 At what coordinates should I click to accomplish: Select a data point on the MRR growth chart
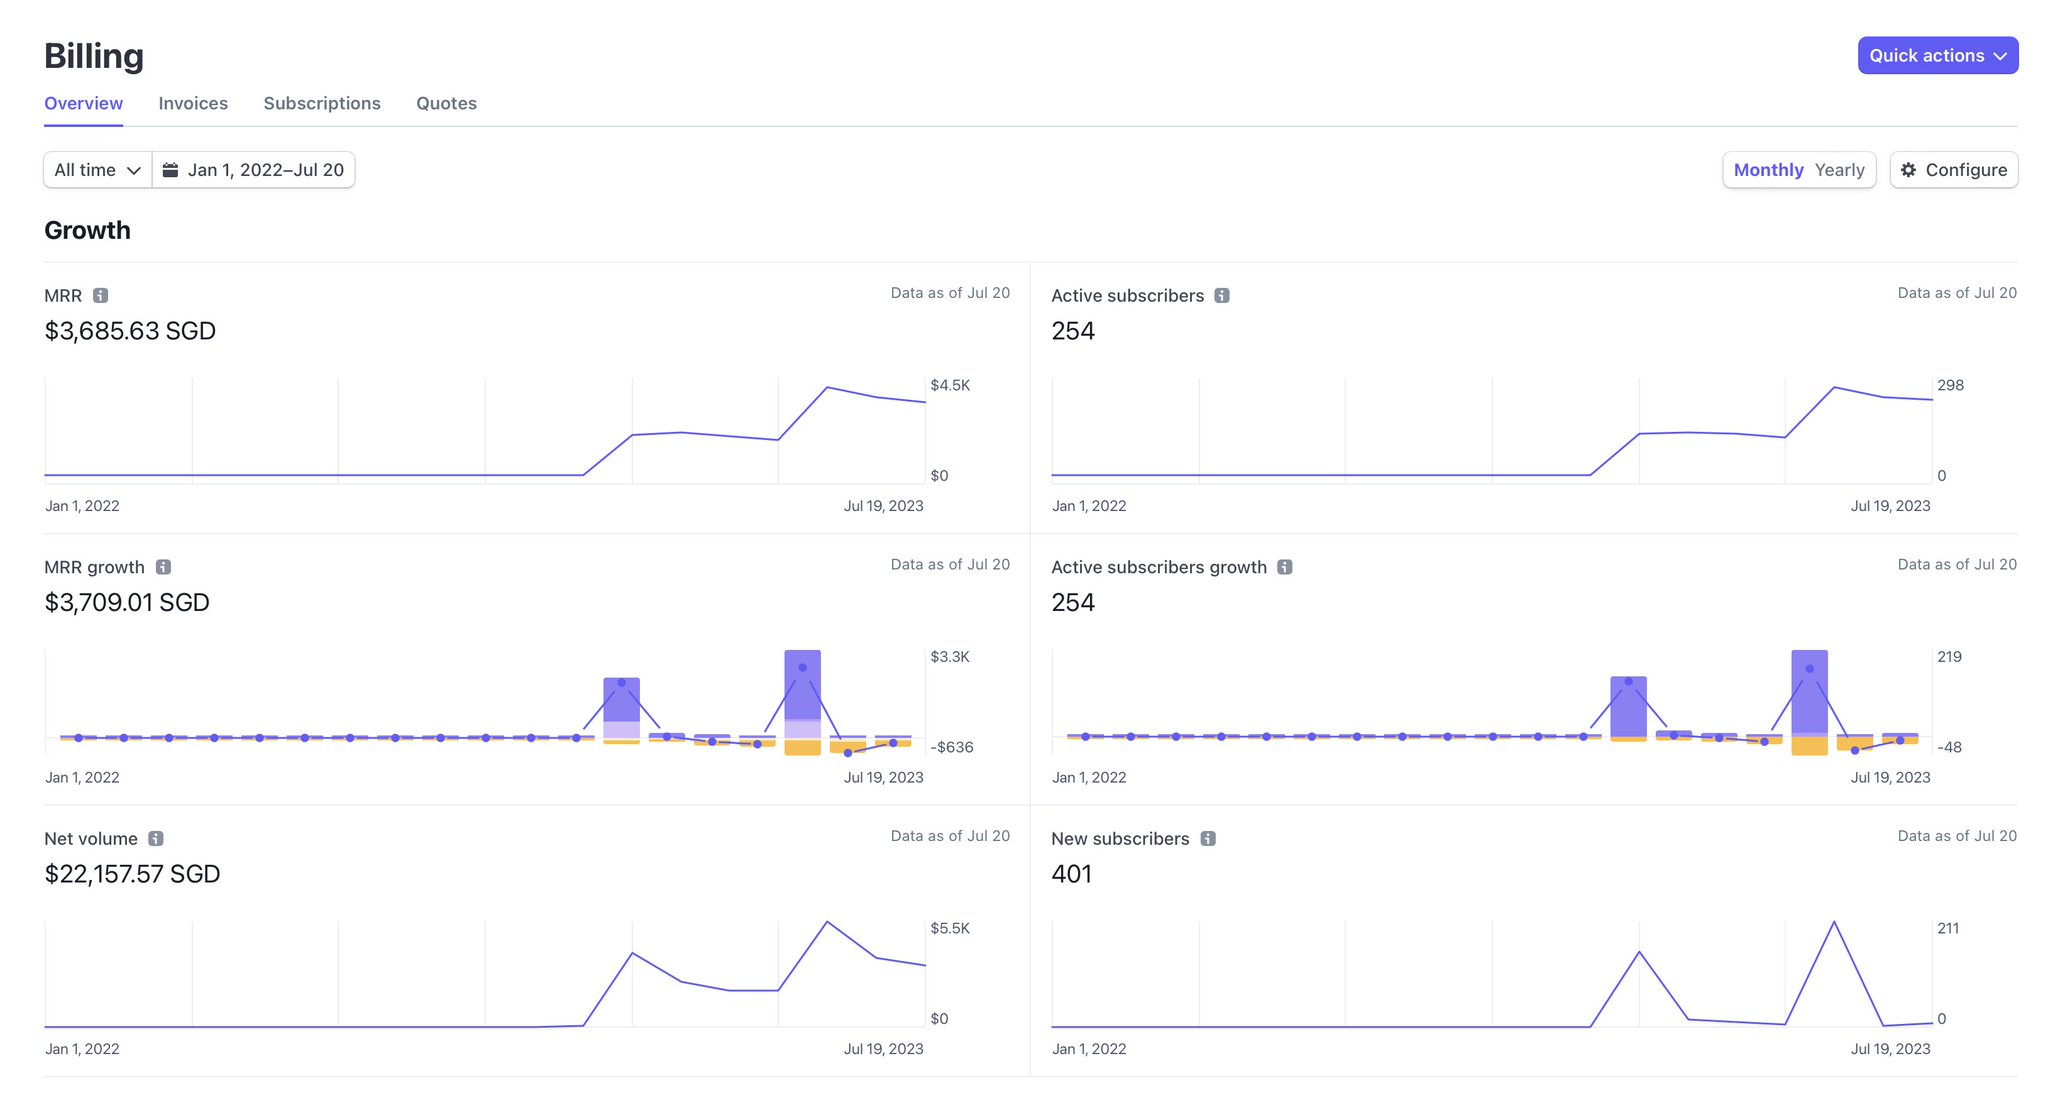[802, 666]
